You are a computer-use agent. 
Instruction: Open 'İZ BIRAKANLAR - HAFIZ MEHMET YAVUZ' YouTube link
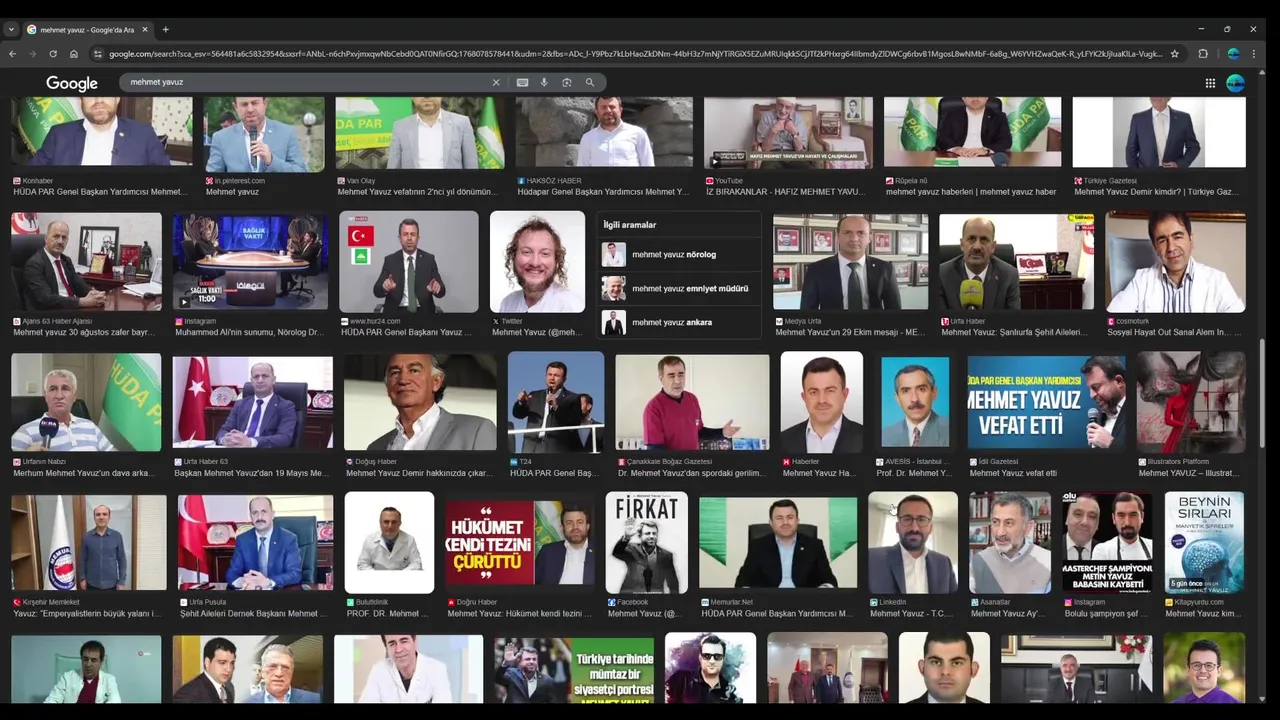pyautogui.click(x=784, y=191)
